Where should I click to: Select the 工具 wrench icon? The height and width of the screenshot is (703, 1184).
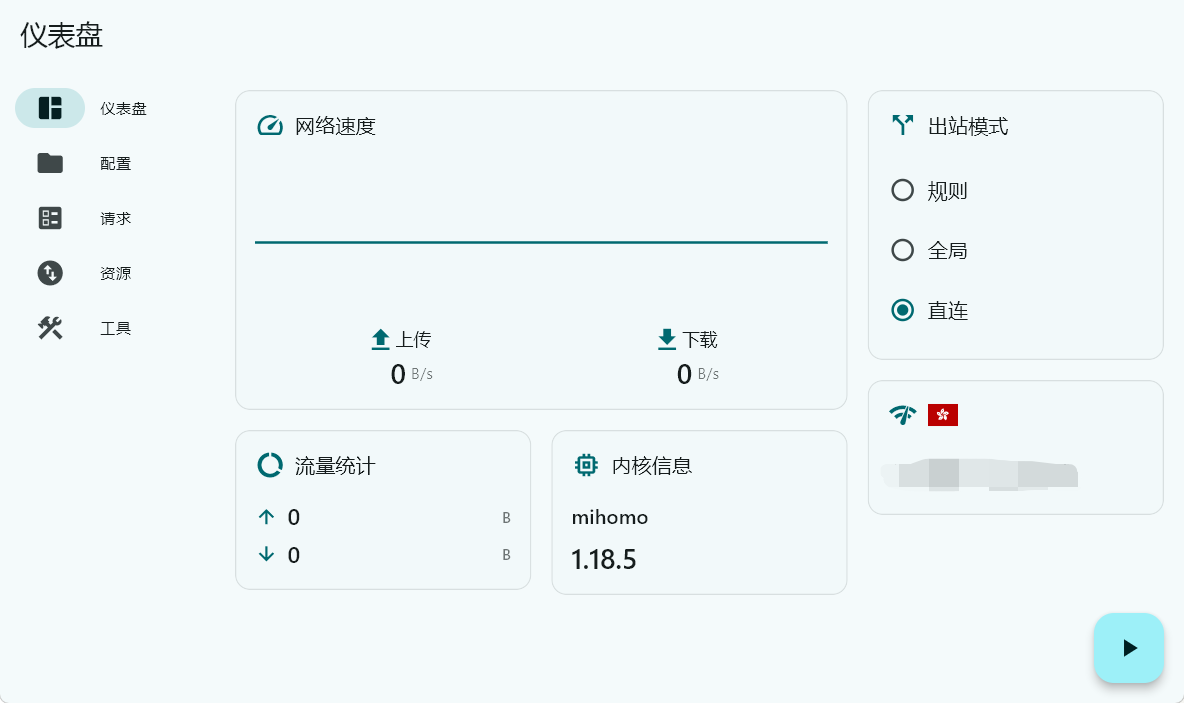(x=50, y=328)
